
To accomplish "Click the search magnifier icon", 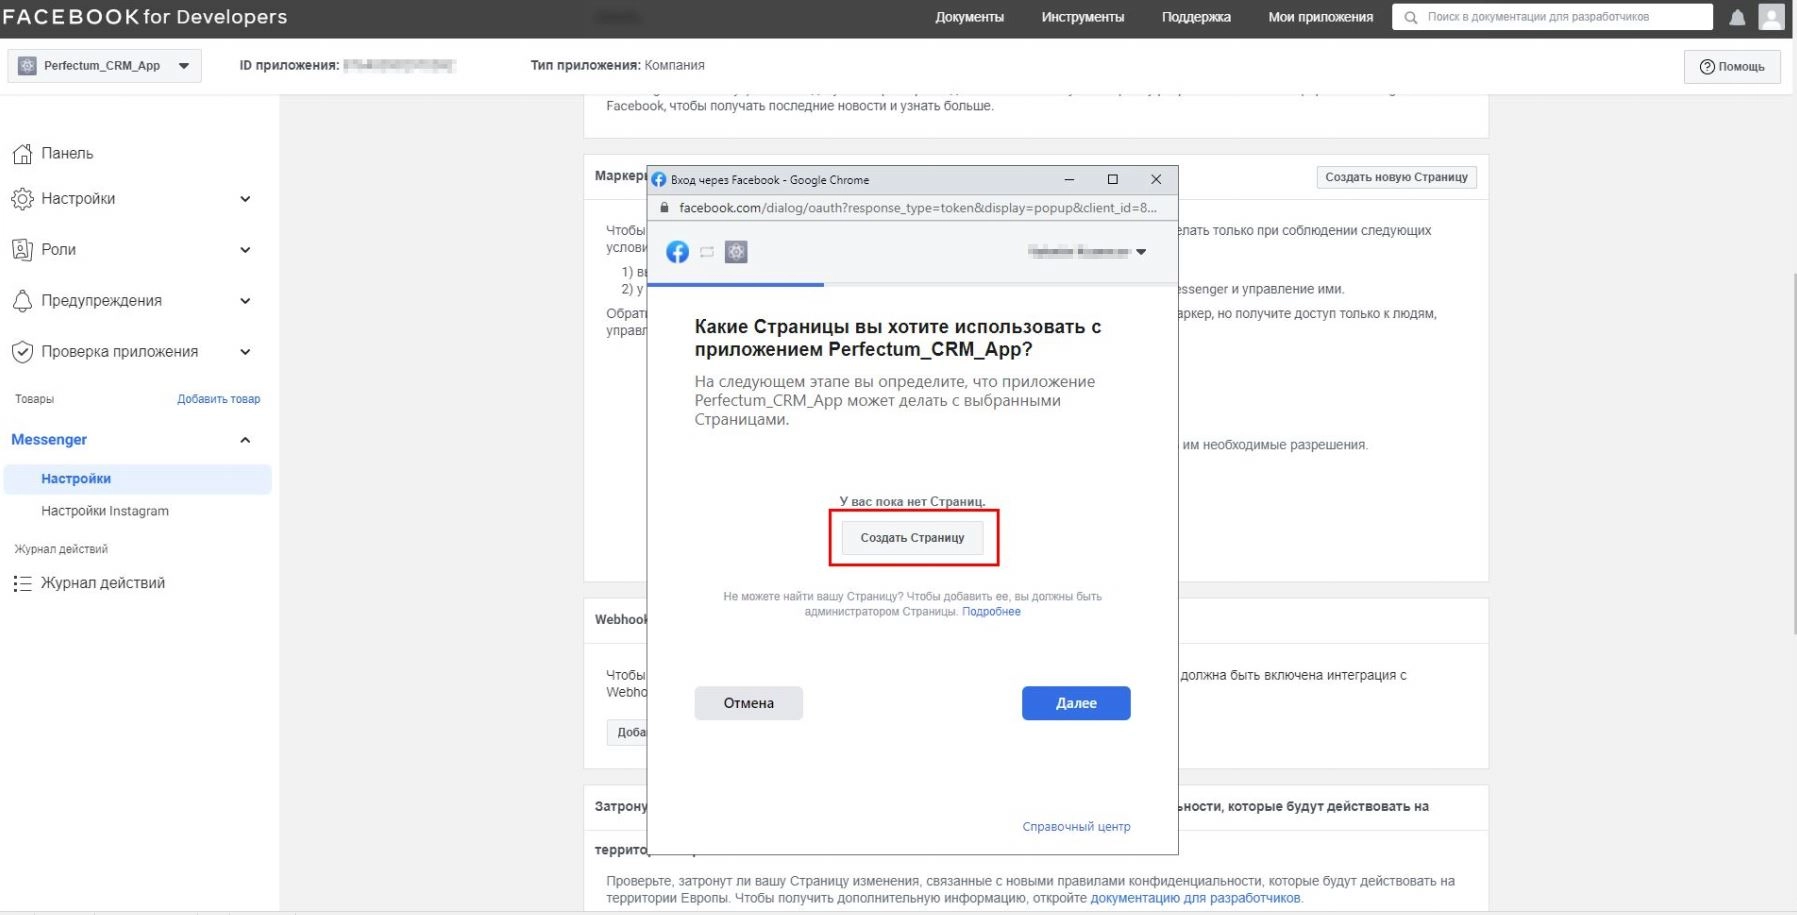I will pyautogui.click(x=1411, y=17).
